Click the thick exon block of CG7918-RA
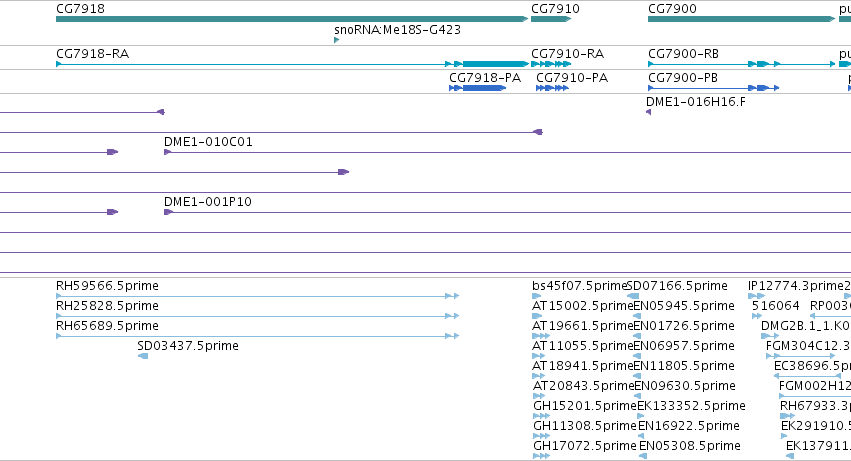The width and height of the screenshot is (851, 461). pos(495,64)
